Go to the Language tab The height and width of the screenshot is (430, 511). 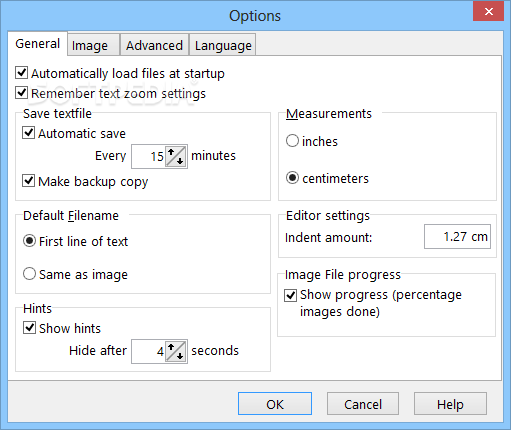(x=223, y=45)
